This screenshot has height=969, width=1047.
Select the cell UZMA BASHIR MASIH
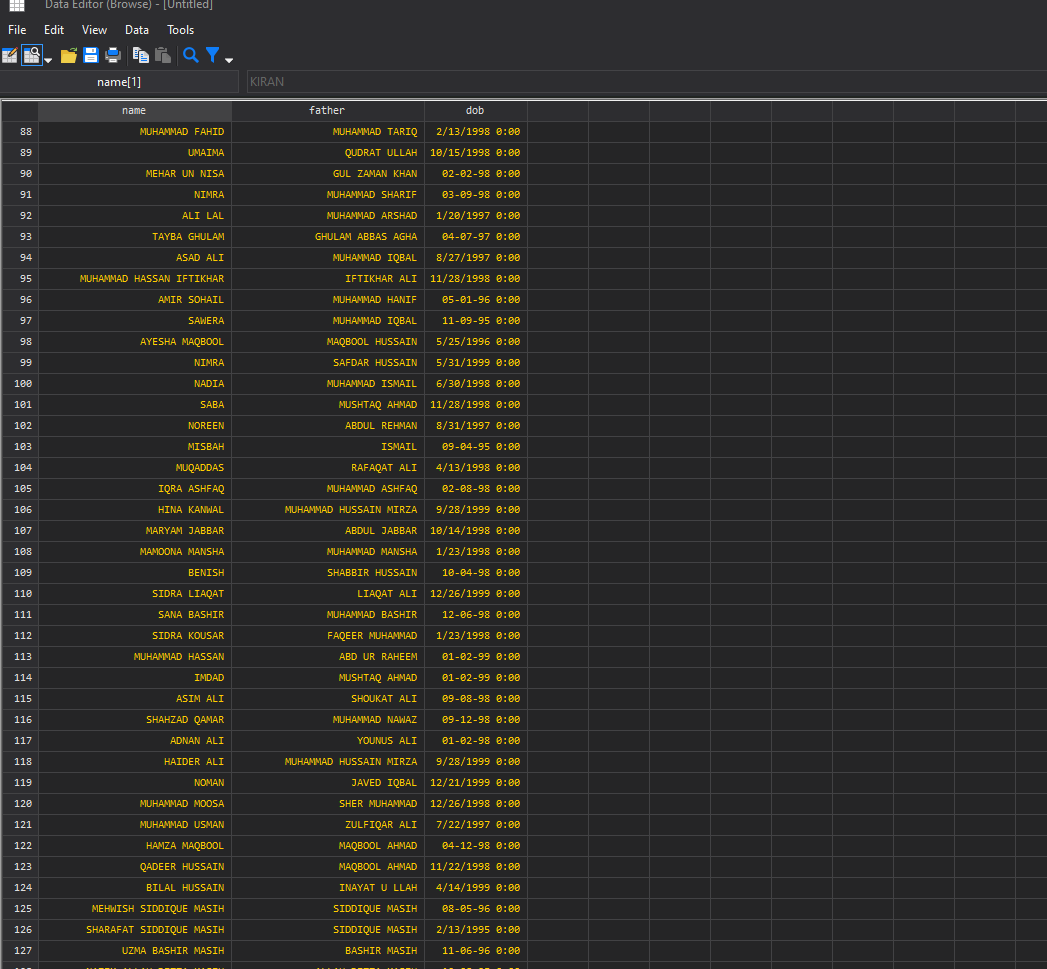coord(135,950)
